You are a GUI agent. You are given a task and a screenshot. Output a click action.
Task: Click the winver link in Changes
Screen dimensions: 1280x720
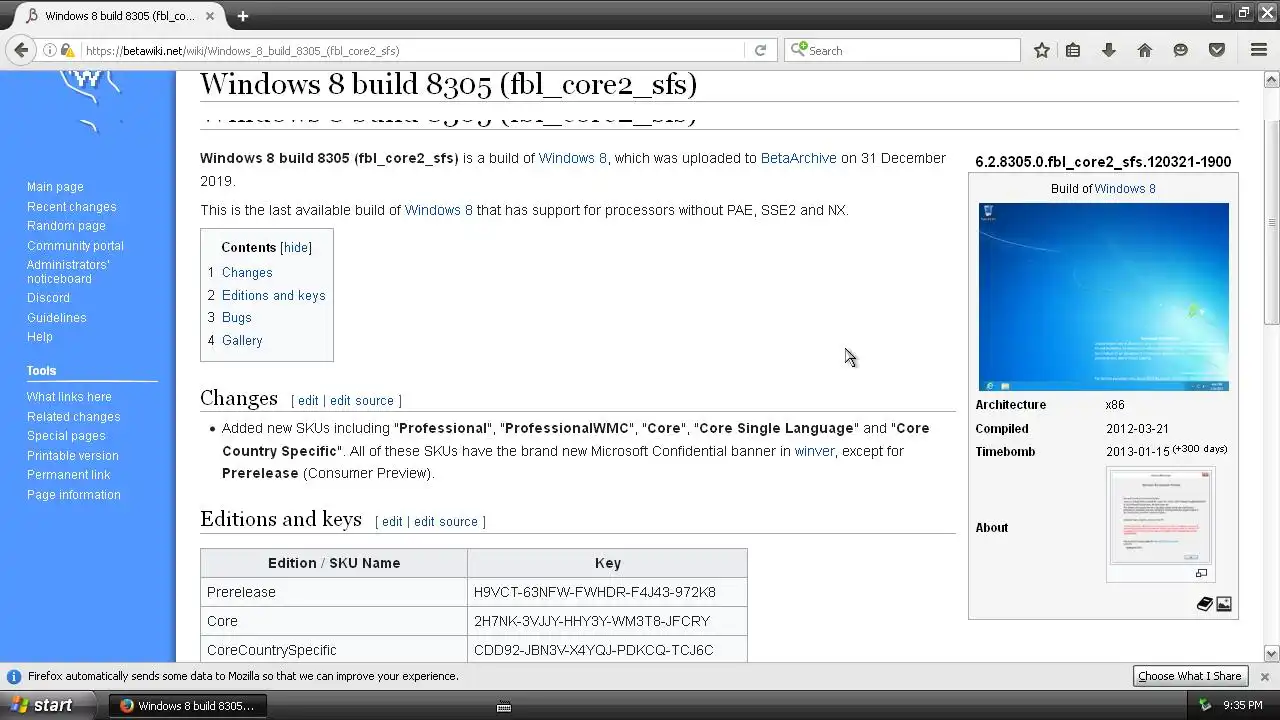[814, 451]
